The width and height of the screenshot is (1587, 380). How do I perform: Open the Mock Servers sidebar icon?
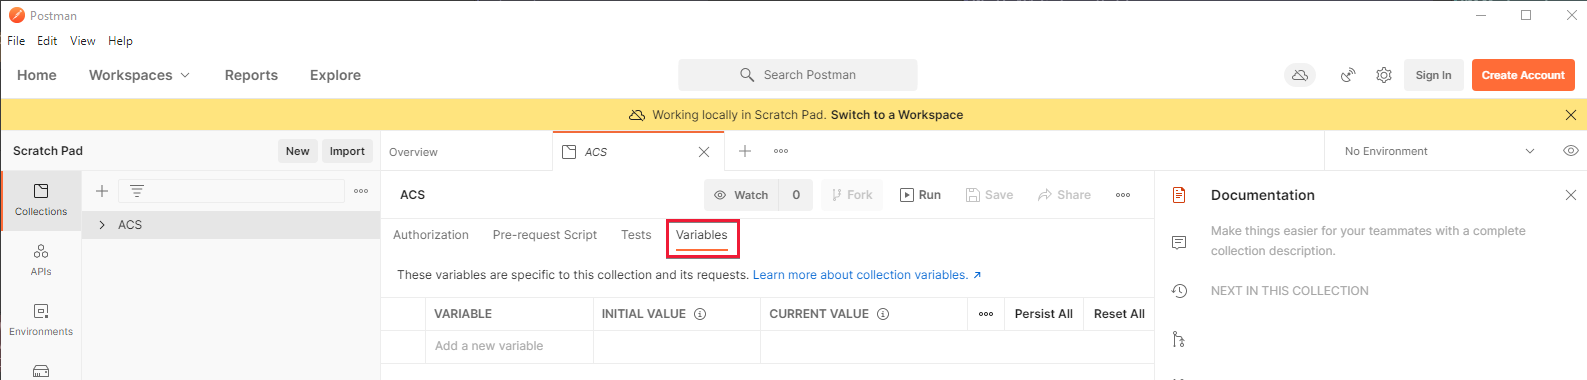click(x=41, y=371)
